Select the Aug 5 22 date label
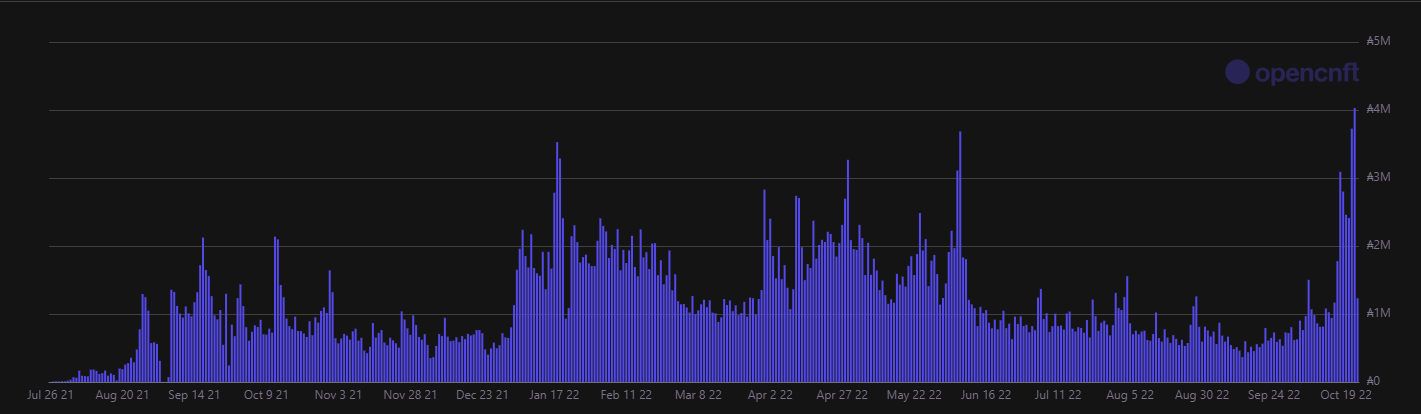Screen dimensions: 1421x414 [x=1130, y=395]
